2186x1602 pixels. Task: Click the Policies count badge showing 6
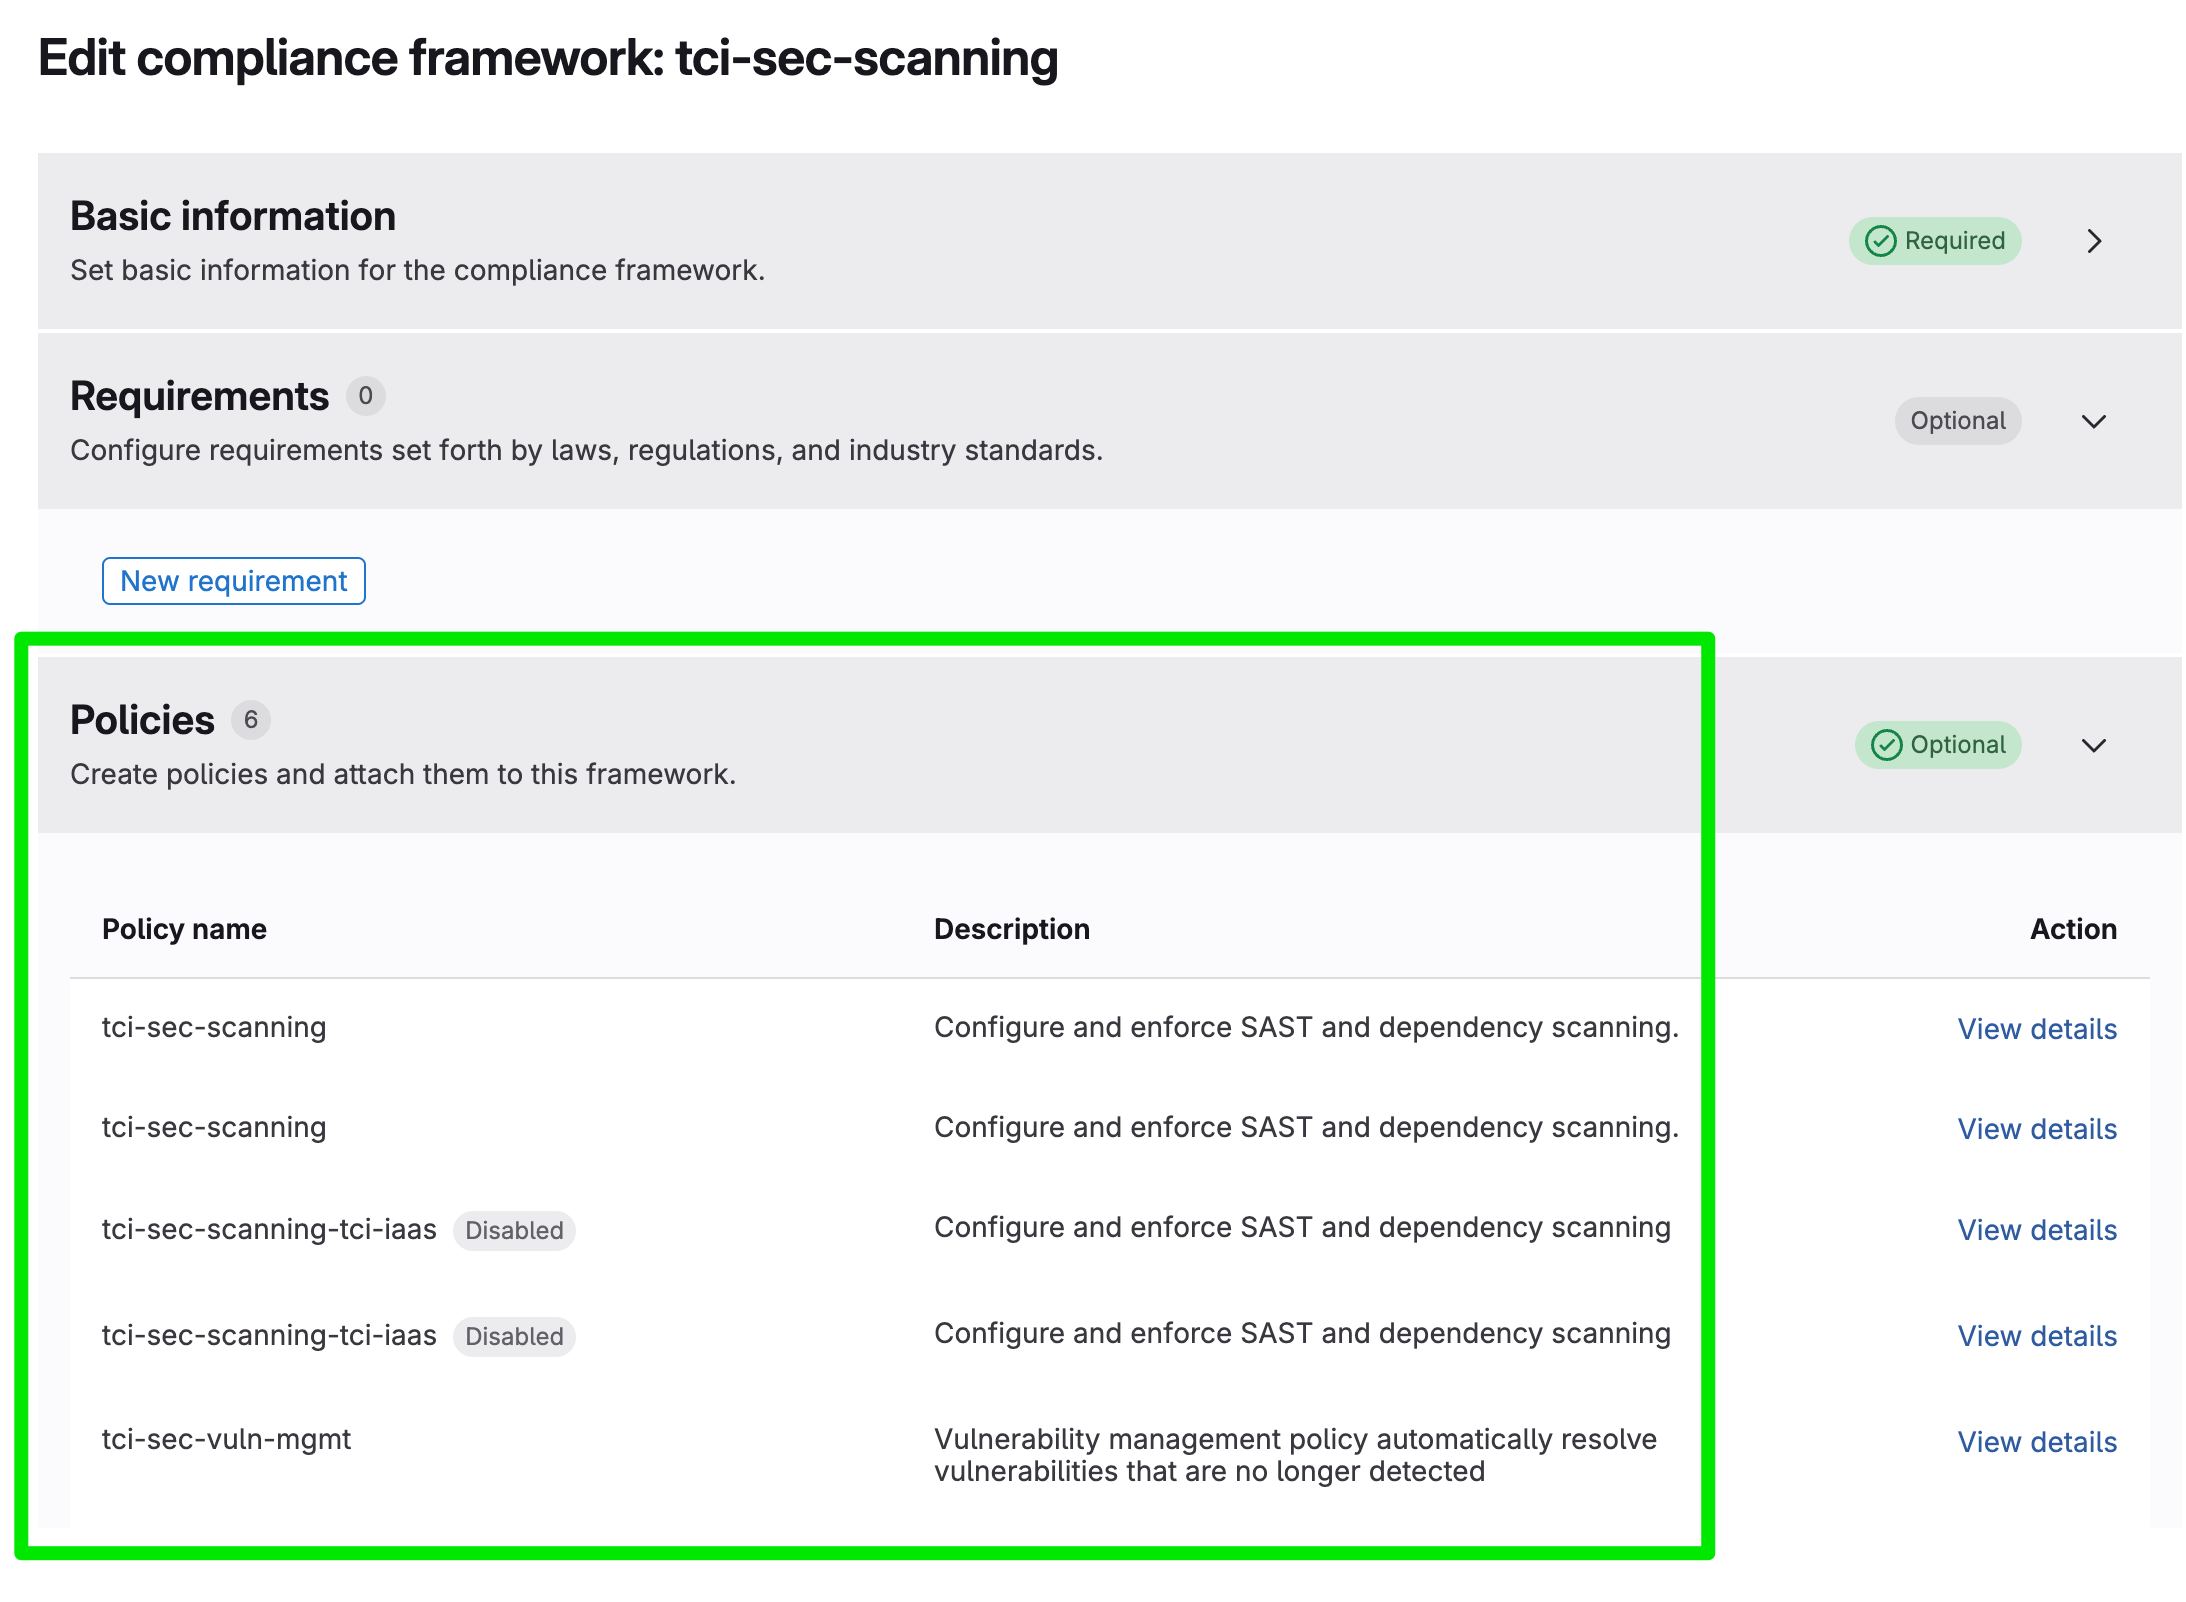[x=251, y=720]
